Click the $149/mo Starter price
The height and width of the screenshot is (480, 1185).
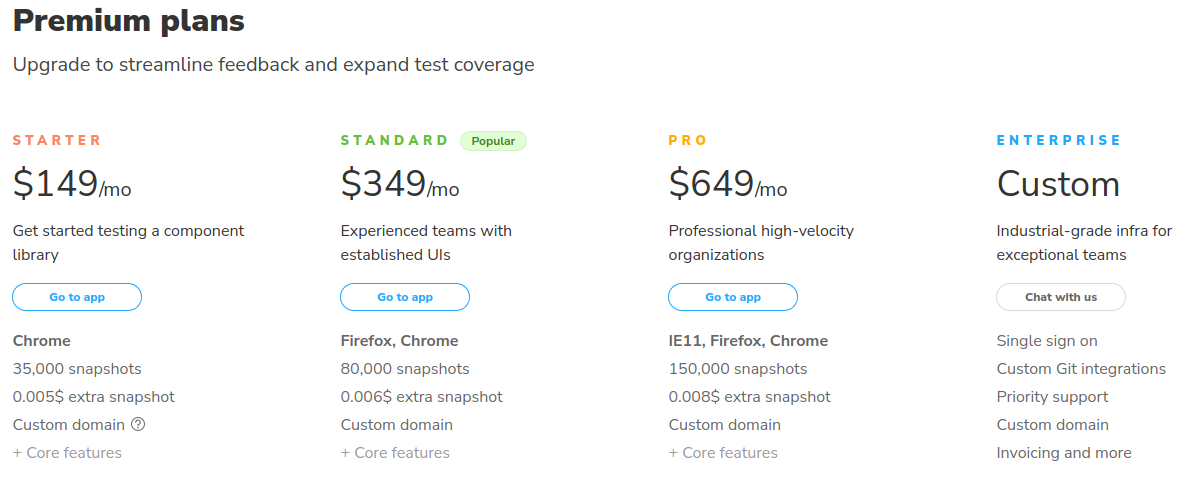(x=72, y=185)
